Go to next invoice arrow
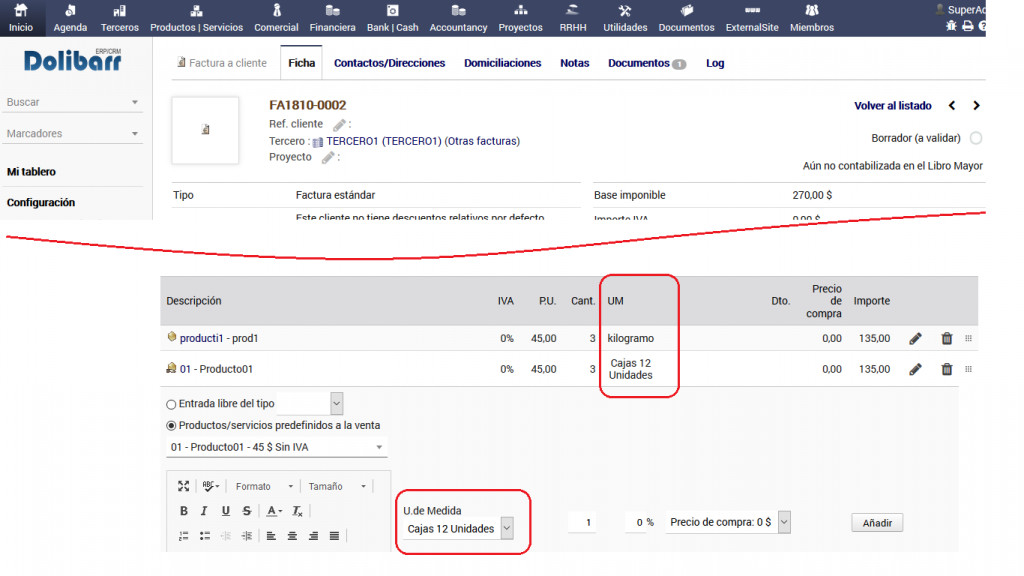This screenshot has height=576, width=1024. pyautogui.click(x=976, y=106)
